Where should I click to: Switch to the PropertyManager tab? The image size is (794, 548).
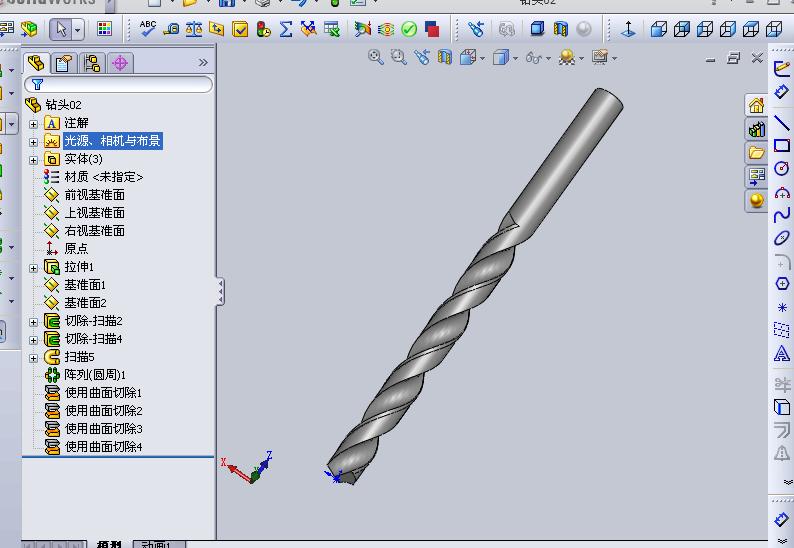64,63
